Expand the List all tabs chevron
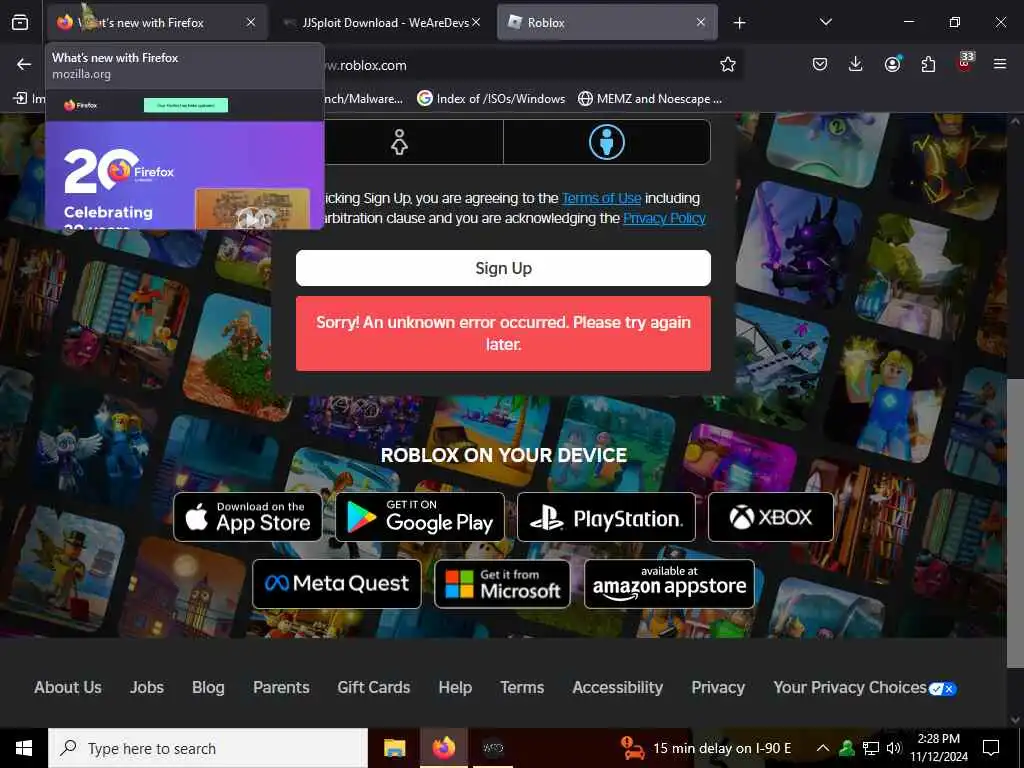 point(825,22)
